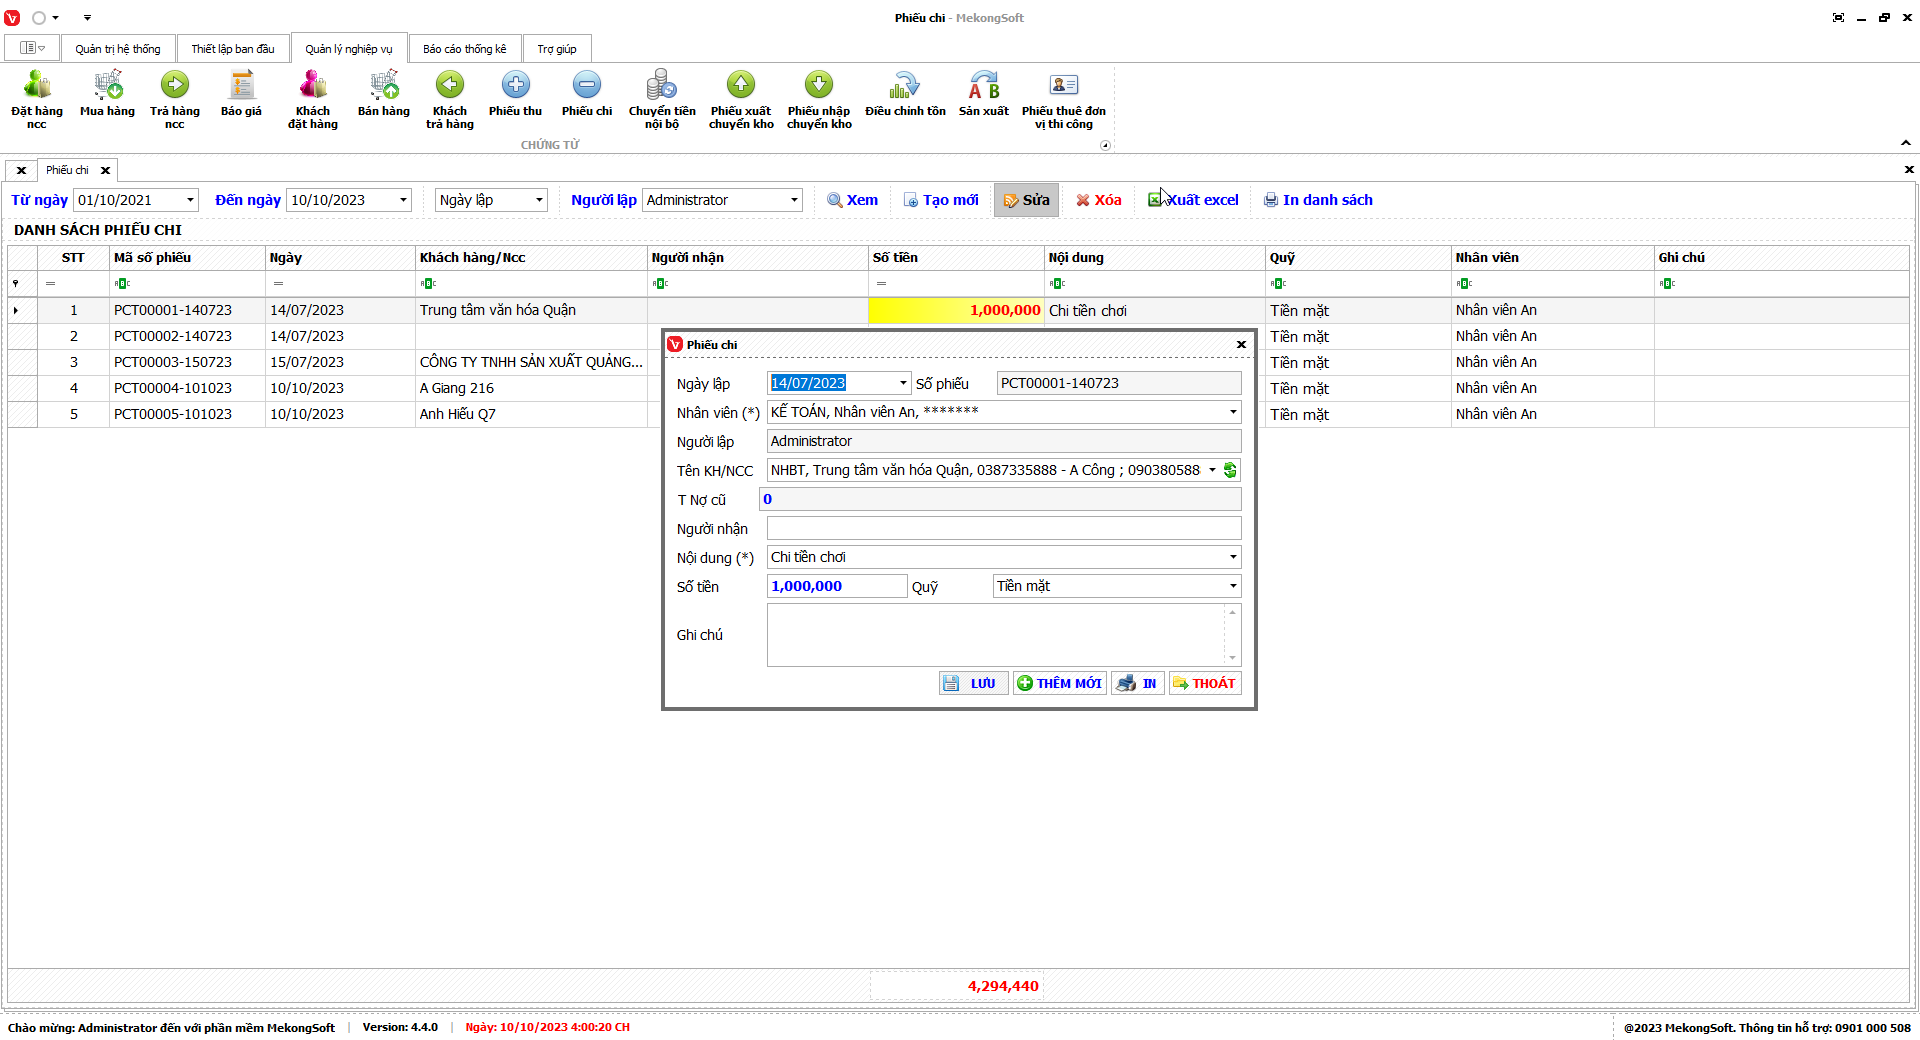Expand the Quỹ dropdown in dialog
The image size is (1920, 1040).
1232,586
